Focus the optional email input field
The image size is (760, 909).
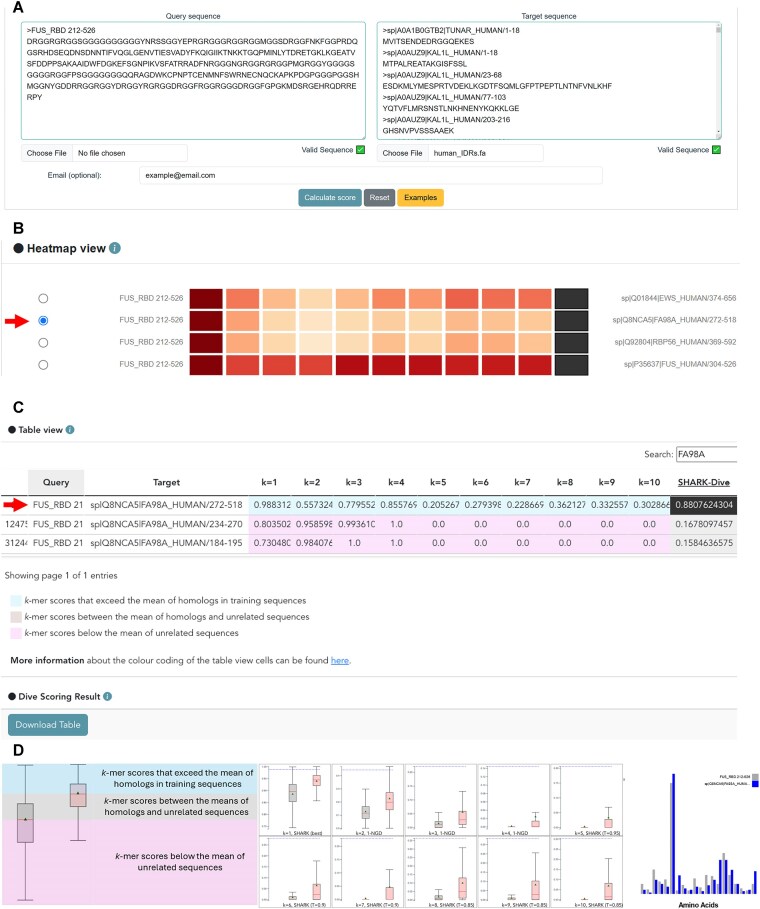[x=370, y=175]
